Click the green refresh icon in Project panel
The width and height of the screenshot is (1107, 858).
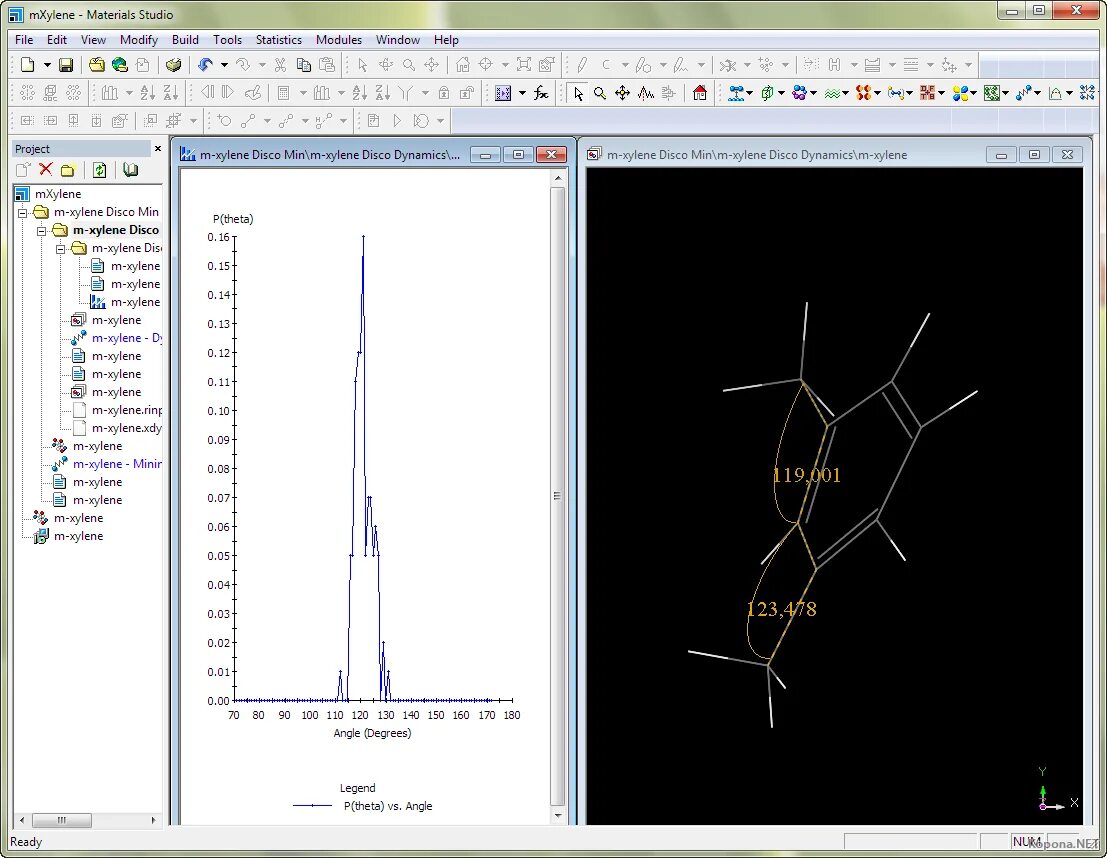pos(99,170)
